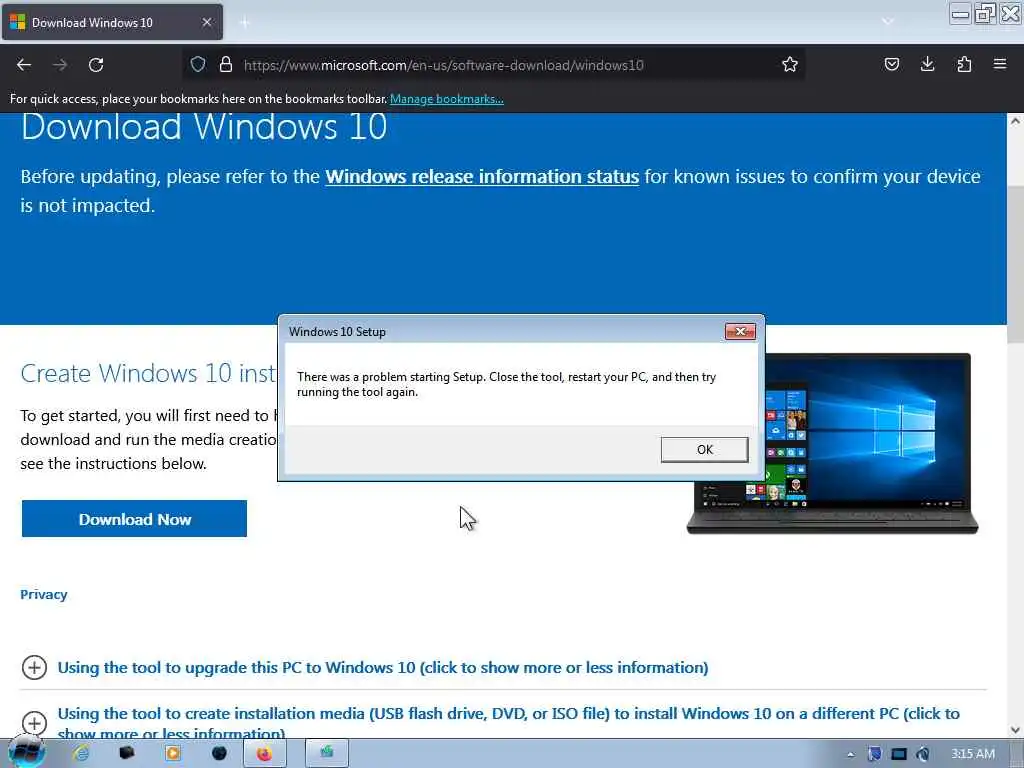Click the Action Center flag tray icon
This screenshot has height=768, width=1024.
[x=874, y=754]
